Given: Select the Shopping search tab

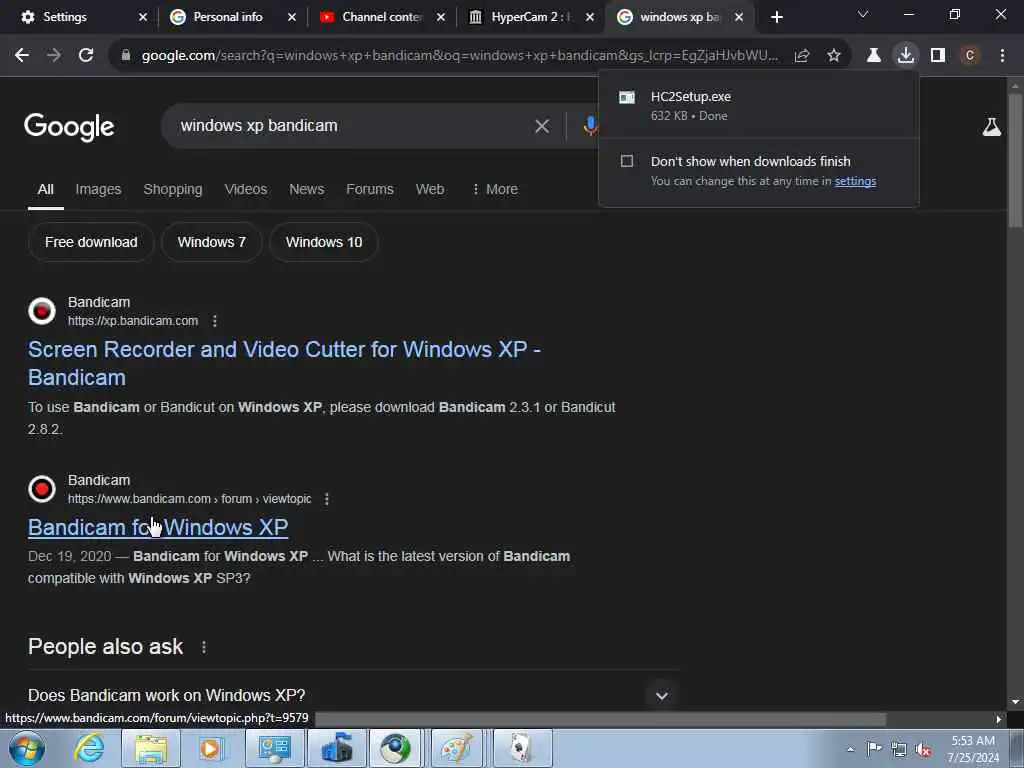Looking at the screenshot, I should (172, 189).
